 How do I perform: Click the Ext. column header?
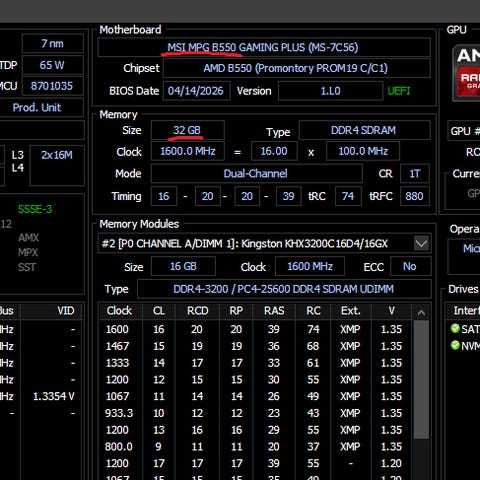pos(350,311)
